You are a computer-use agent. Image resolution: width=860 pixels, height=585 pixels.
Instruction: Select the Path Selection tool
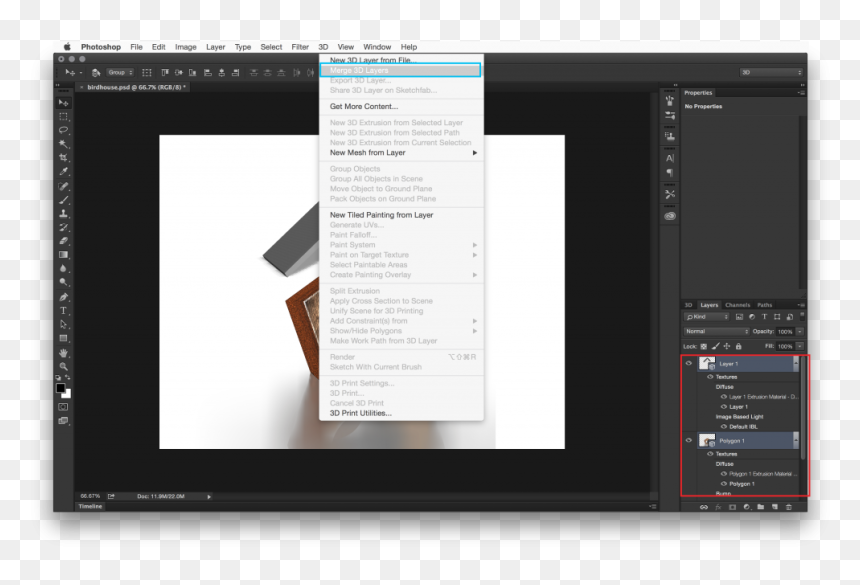(x=64, y=325)
